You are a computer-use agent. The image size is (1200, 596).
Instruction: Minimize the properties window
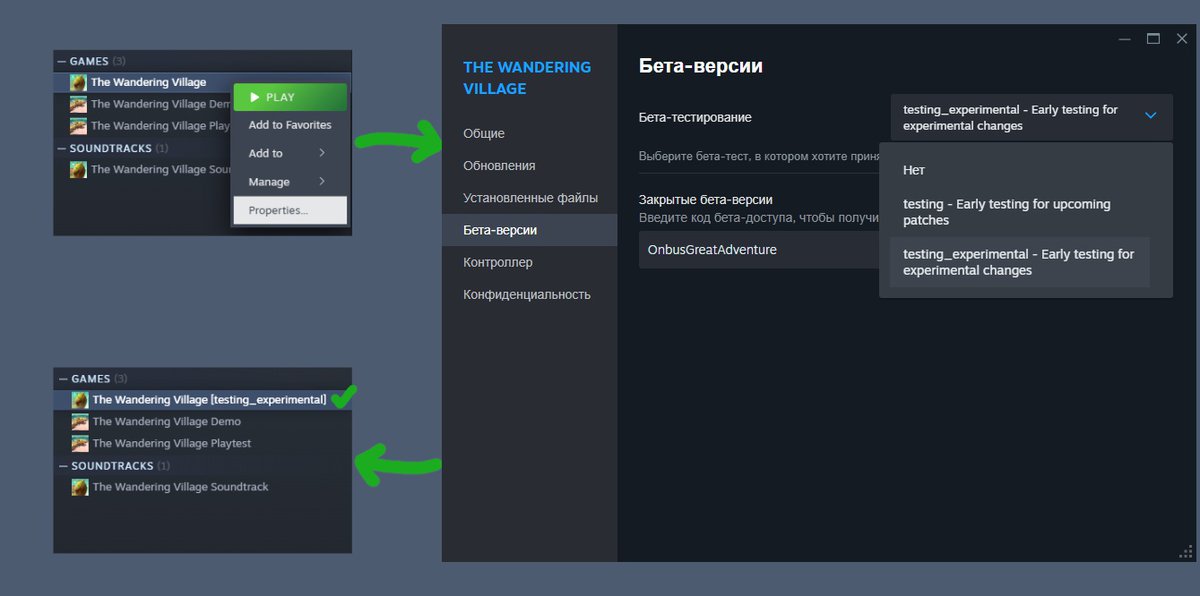coord(1125,39)
